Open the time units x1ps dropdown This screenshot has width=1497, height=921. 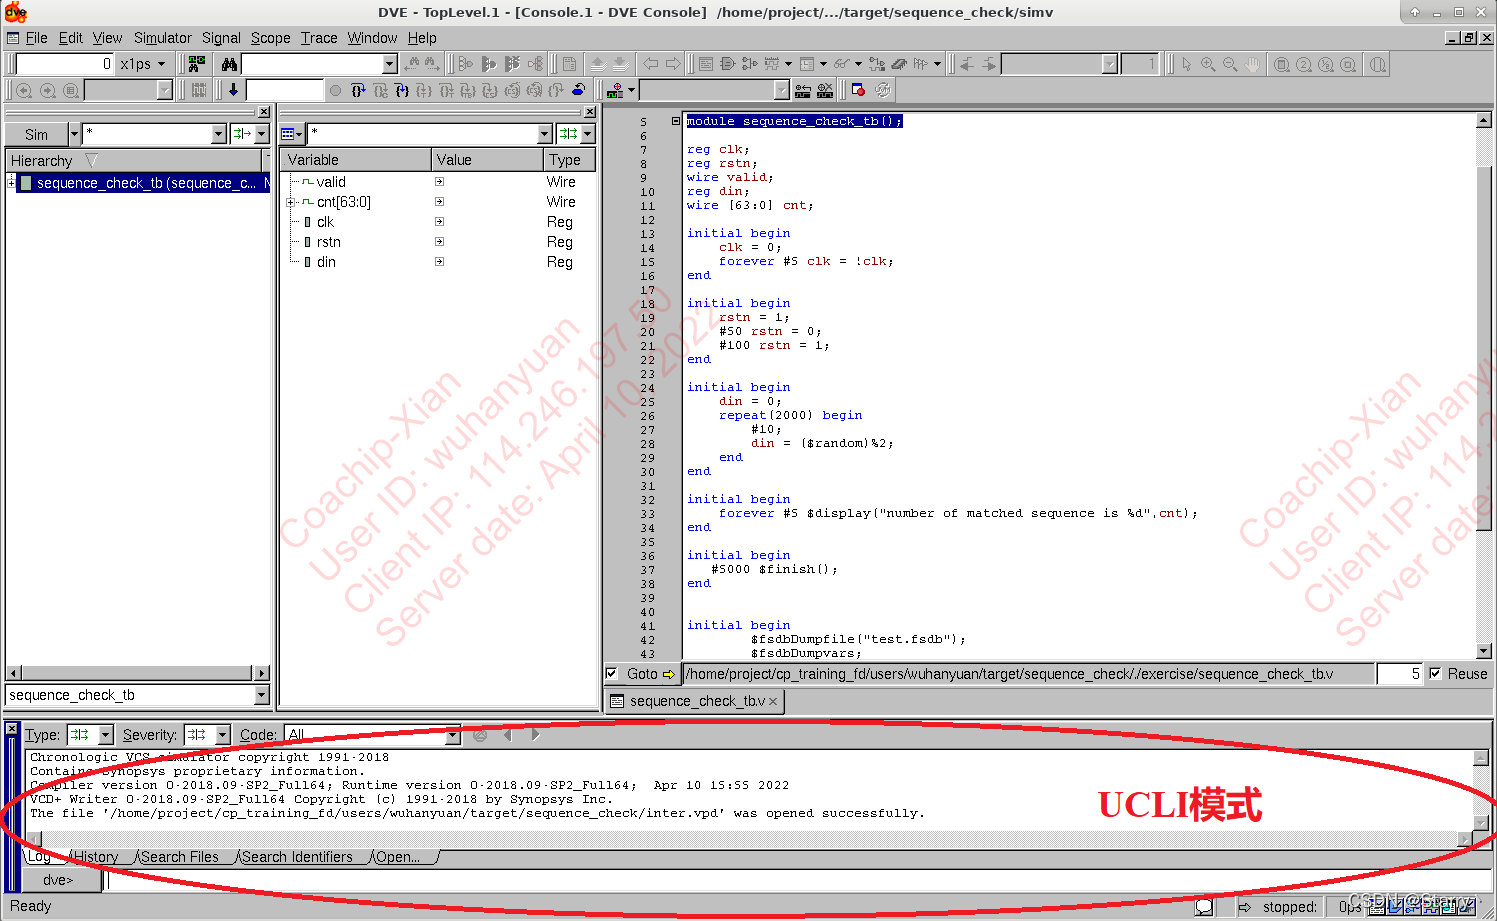pyautogui.click(x=161, y=64)
